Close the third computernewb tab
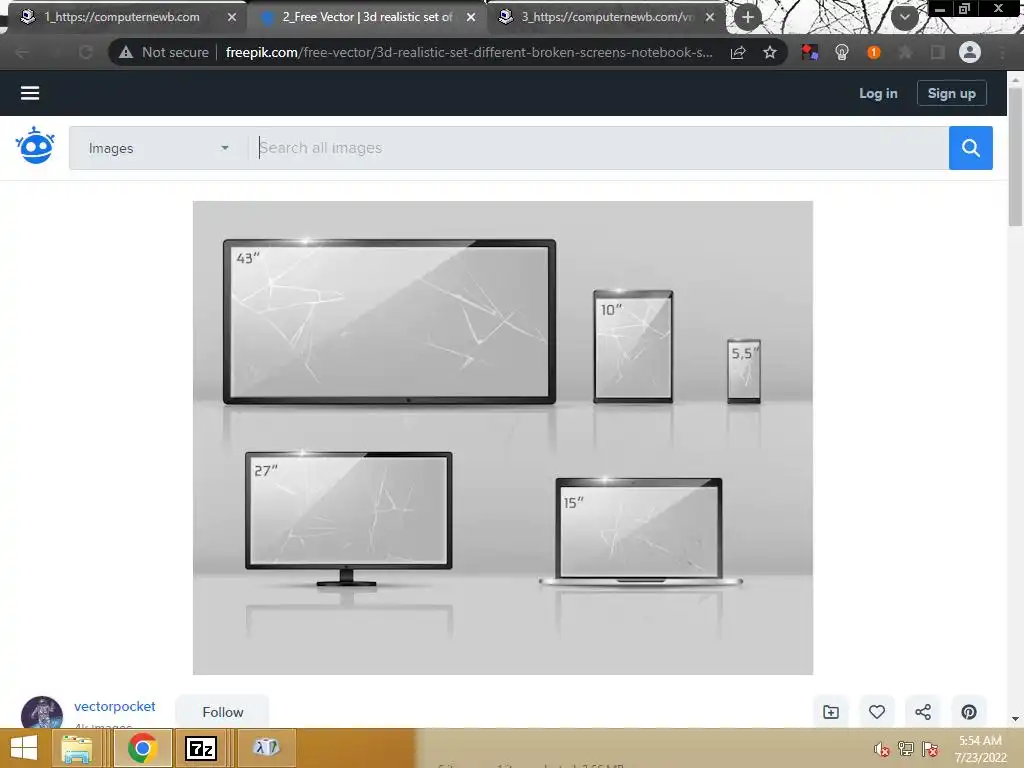The width and height of the screenshot is (1024, 768). (x=710, y=18)
